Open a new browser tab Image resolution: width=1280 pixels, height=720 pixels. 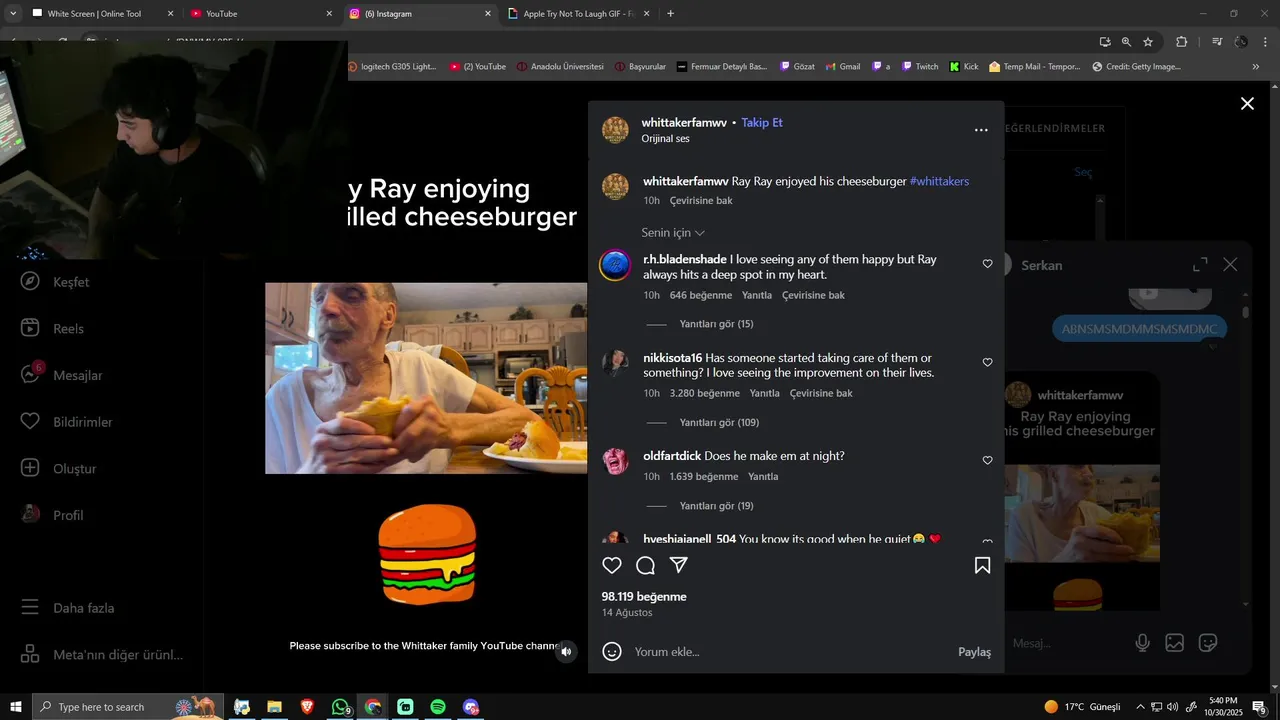click(670, 14)
